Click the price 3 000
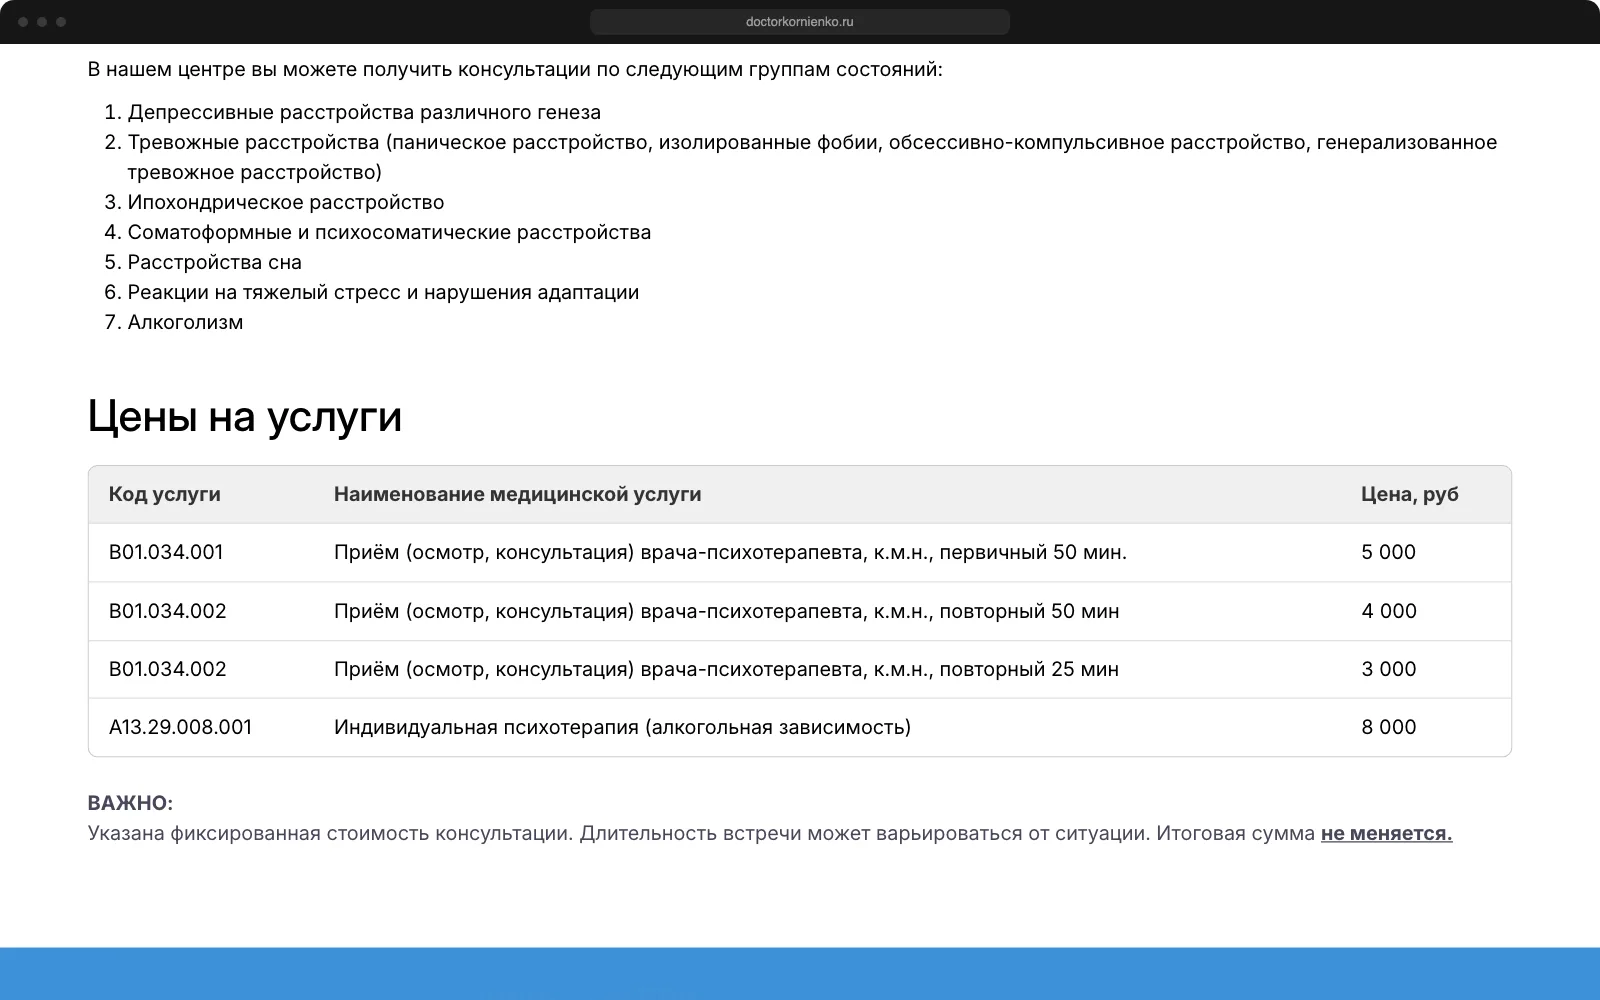Screen dimensions: 1600x1000 pyautogui.click(x=1389, y=669)
